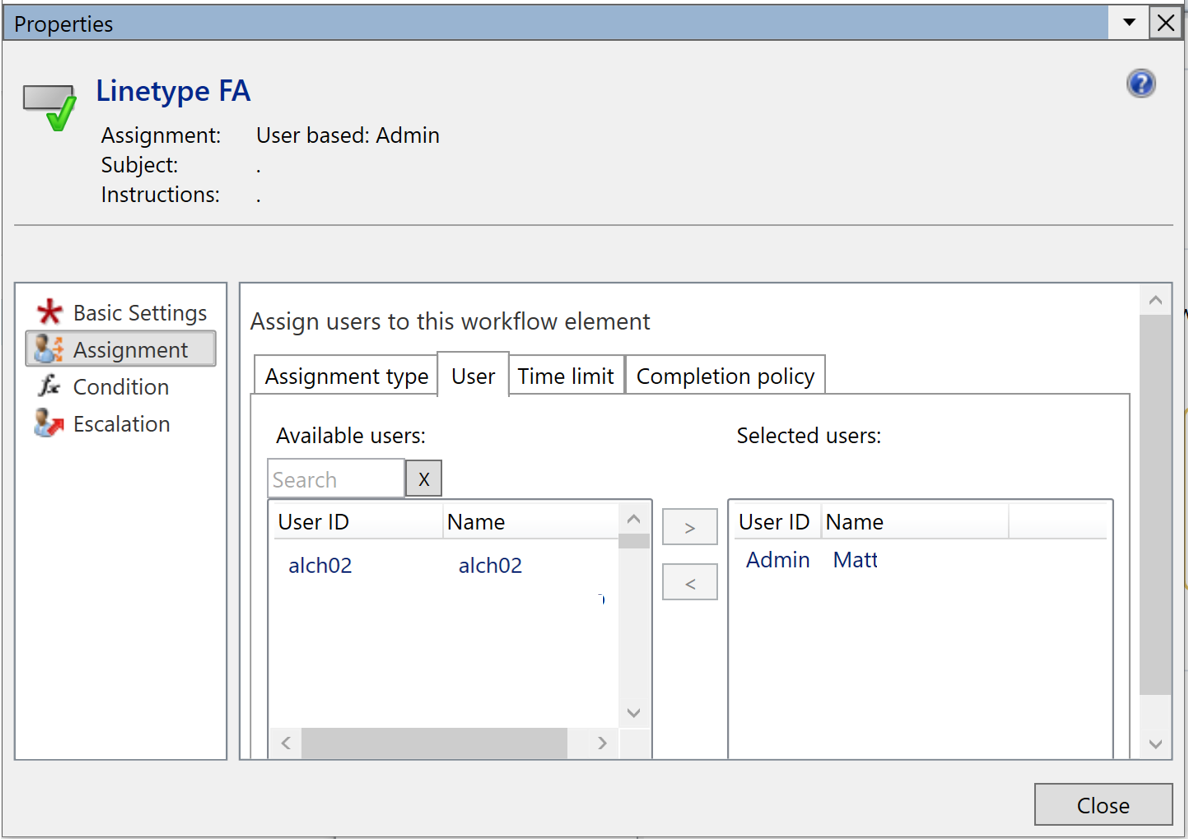Open the blue help question mark icon
Image resolution: width=1188 pixels, height=839 pixels.
(1140, 83)
